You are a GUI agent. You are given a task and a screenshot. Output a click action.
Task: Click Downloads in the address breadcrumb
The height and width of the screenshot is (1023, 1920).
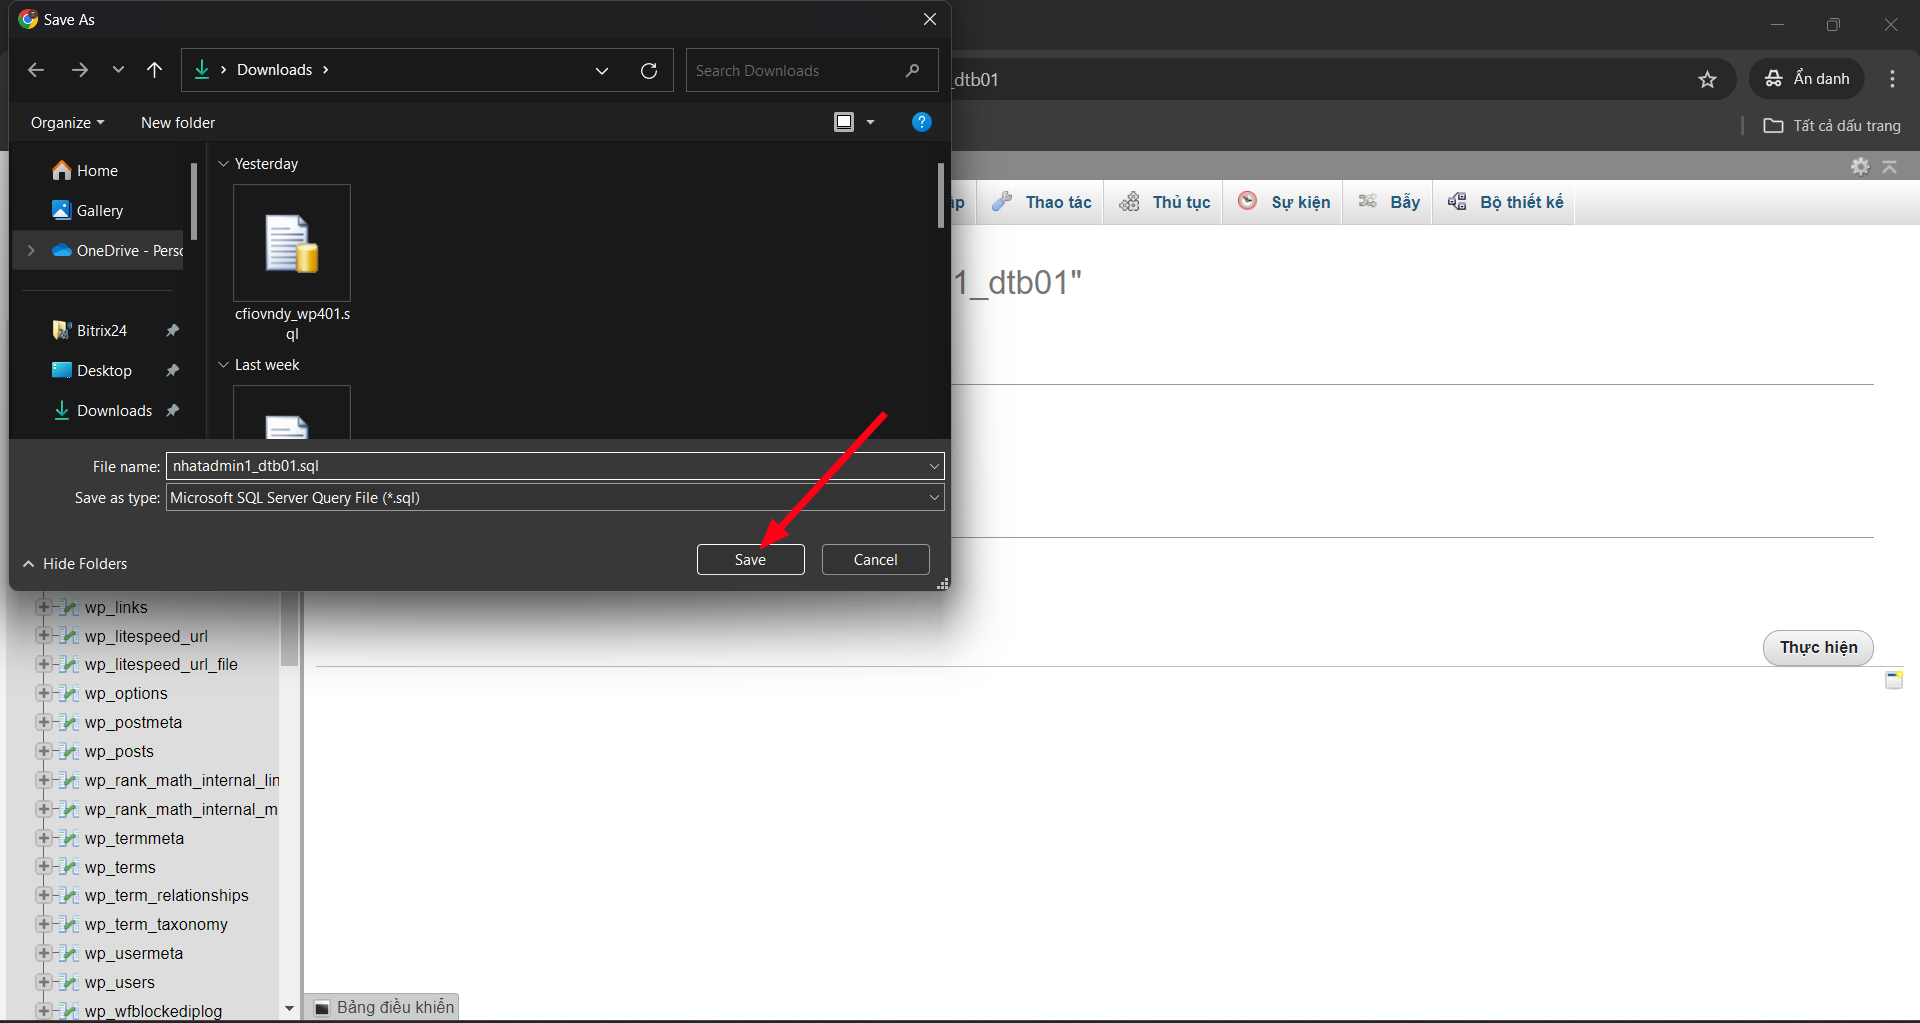click(275, 70)
